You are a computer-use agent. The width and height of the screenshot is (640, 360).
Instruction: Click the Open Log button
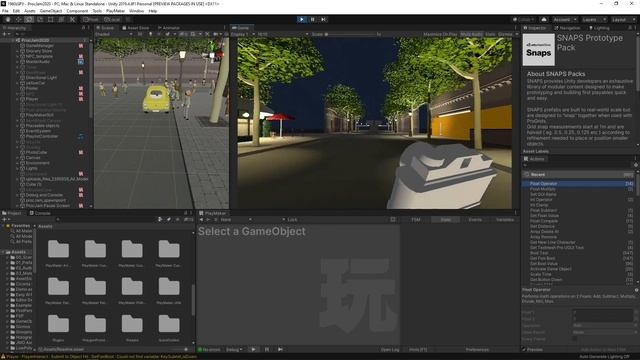pyautogui.click(x=390, y=349)
